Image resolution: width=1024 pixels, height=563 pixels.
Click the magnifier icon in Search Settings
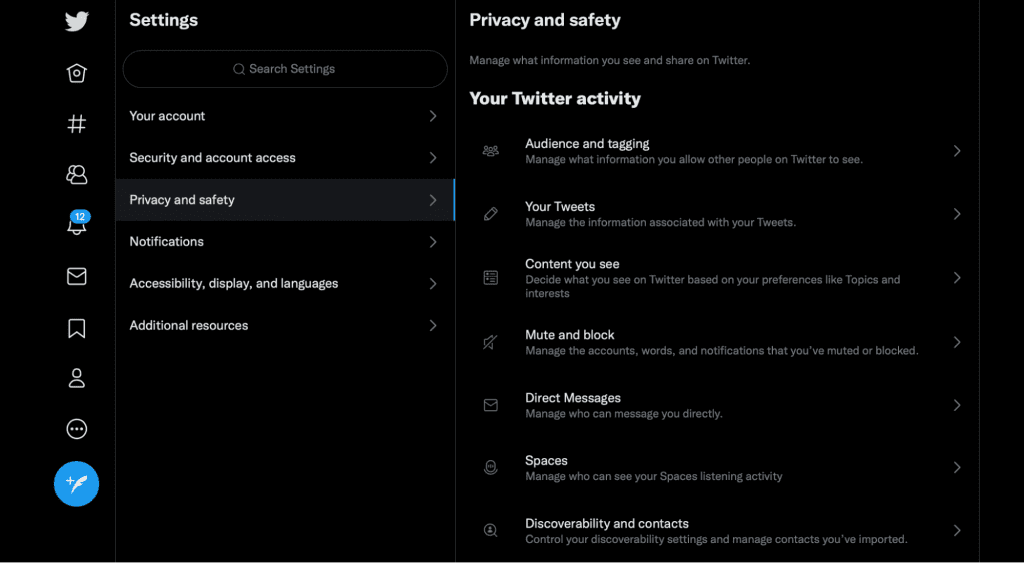point(239,69)
